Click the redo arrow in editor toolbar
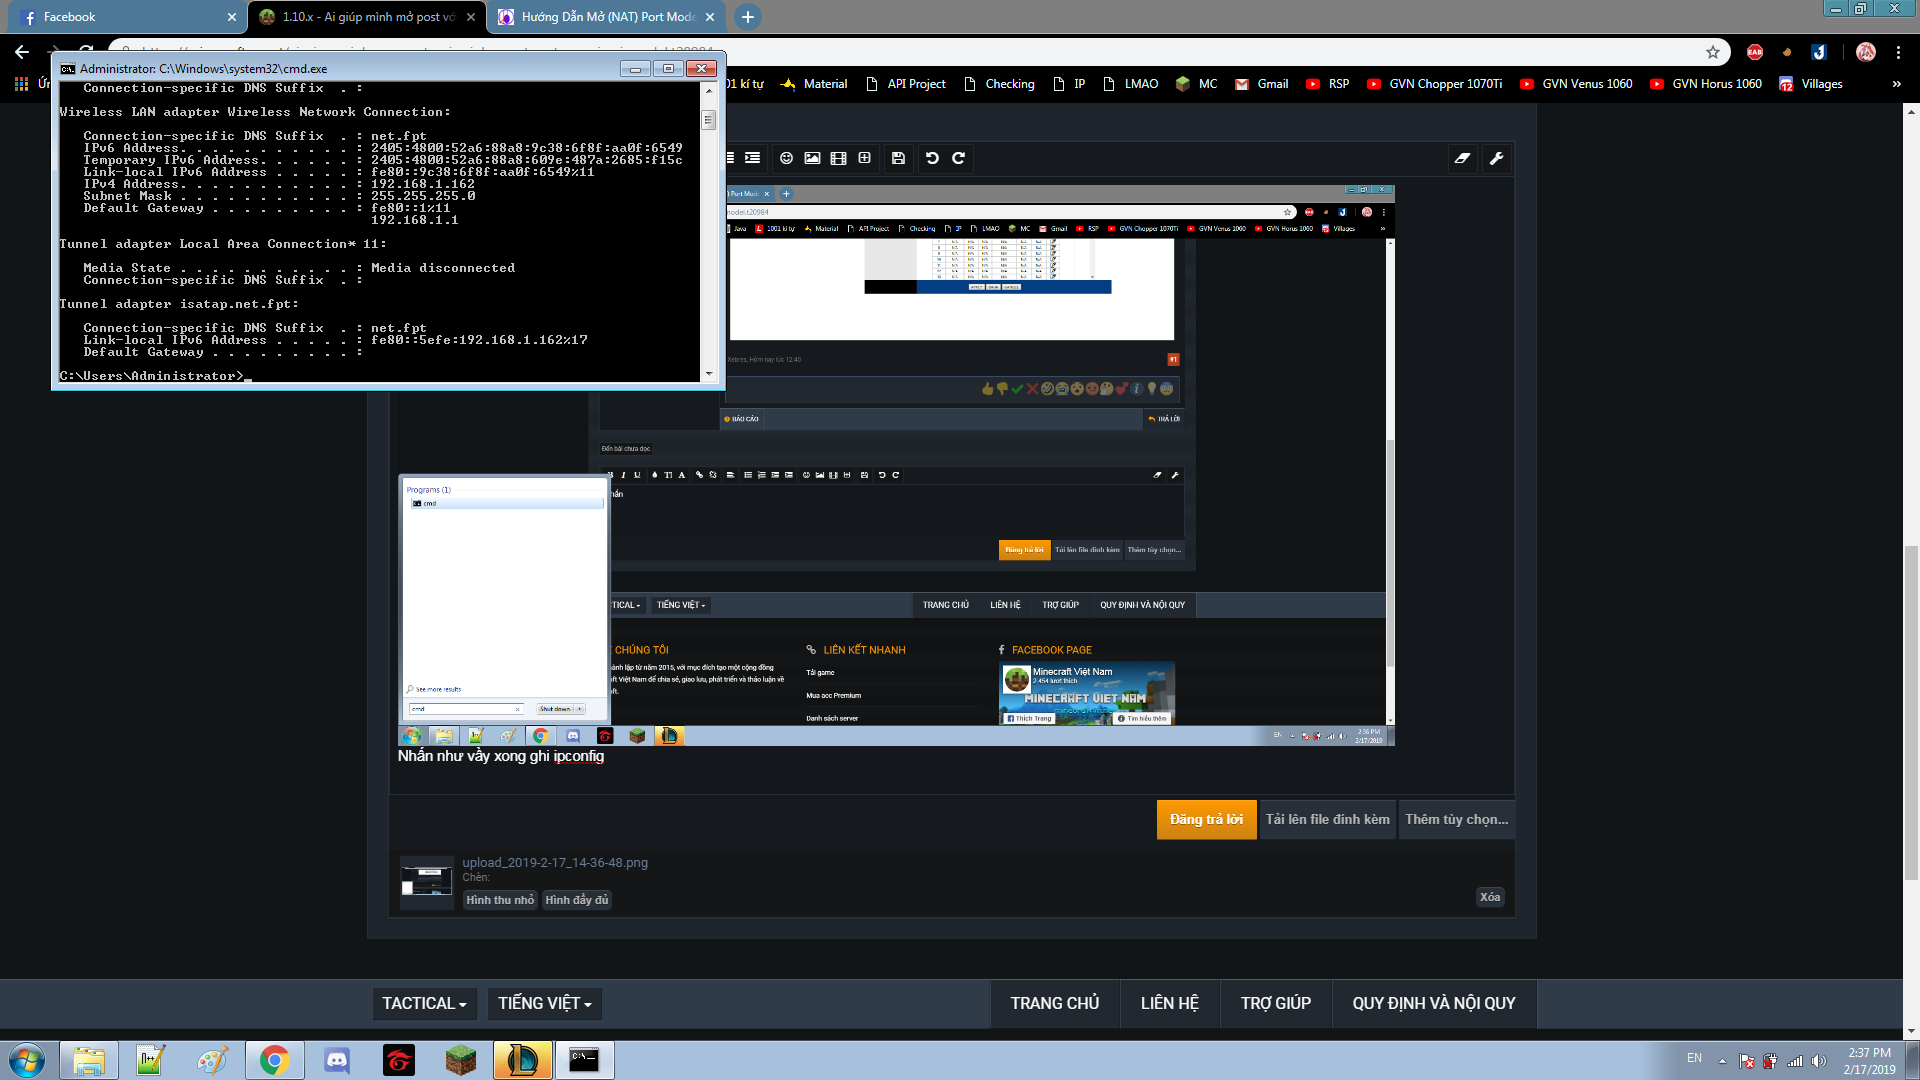1920x1080 pixels. [958, 158]
